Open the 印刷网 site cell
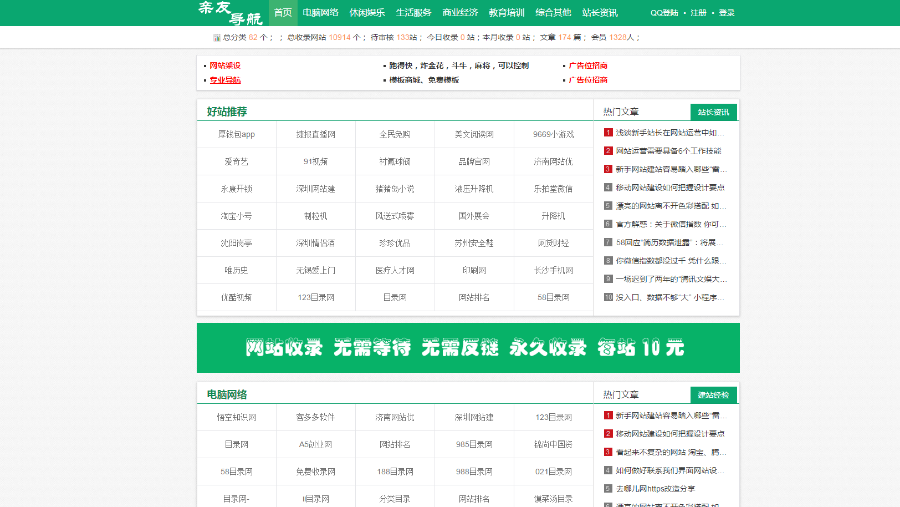 (474, 270)
